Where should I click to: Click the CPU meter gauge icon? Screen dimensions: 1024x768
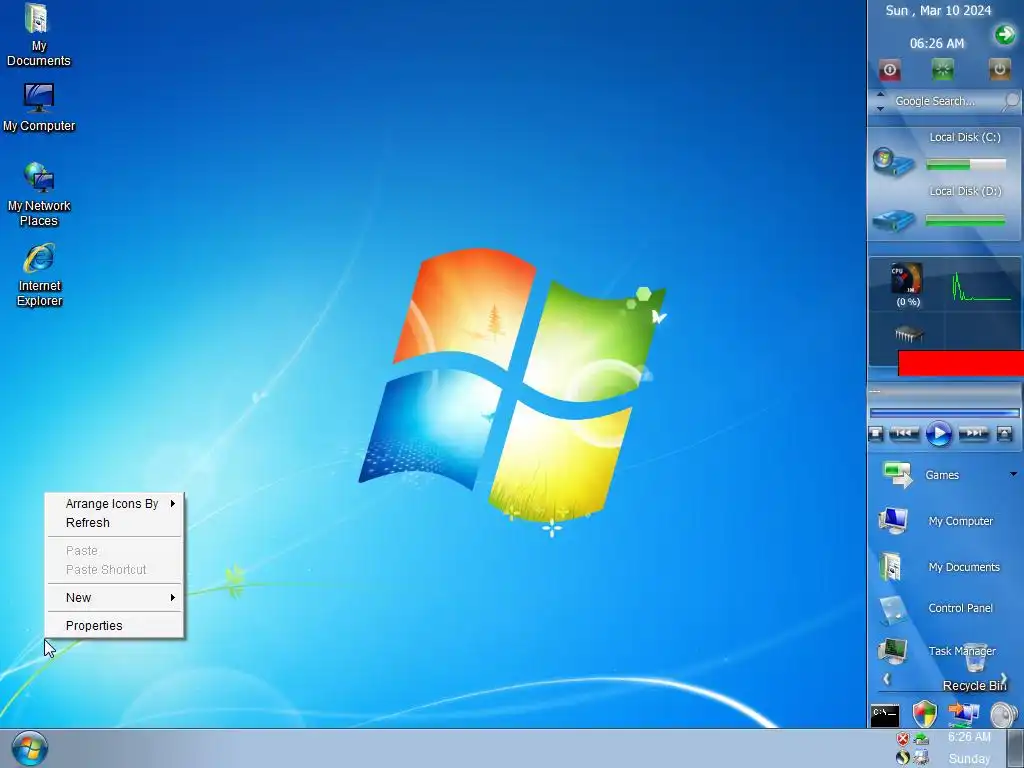pyautogui.click(x=906, y=278)
